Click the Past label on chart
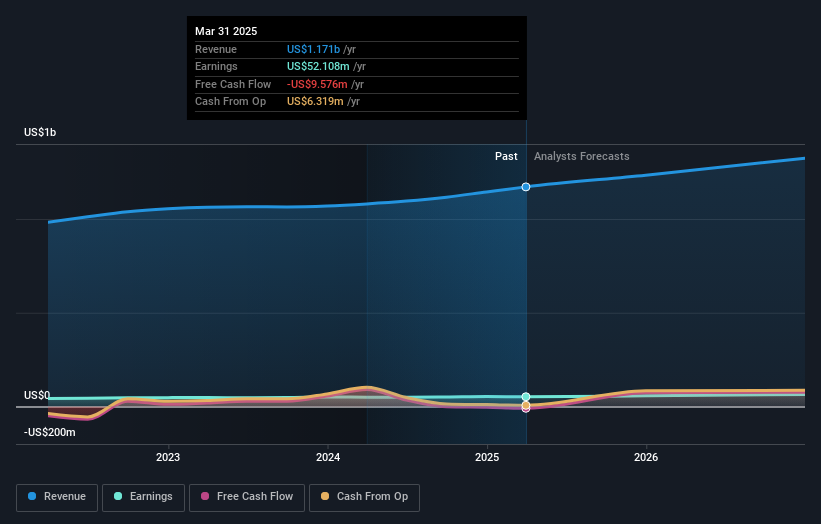Viewport: 821px width, 524px height. pos(506,157)
